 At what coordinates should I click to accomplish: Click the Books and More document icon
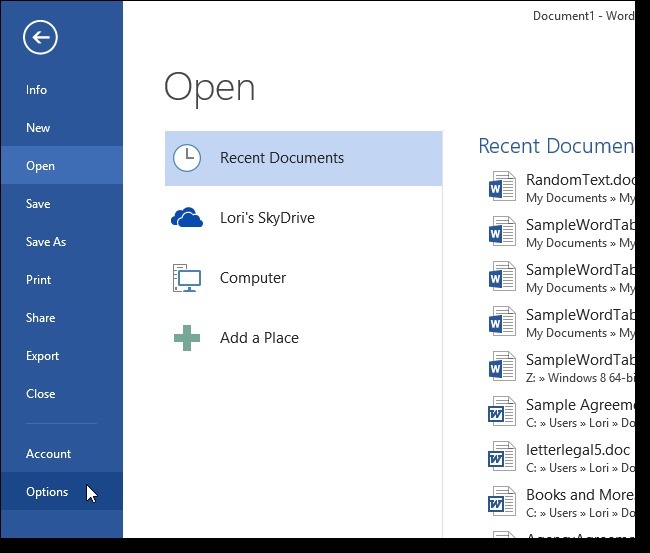[502, 502]
